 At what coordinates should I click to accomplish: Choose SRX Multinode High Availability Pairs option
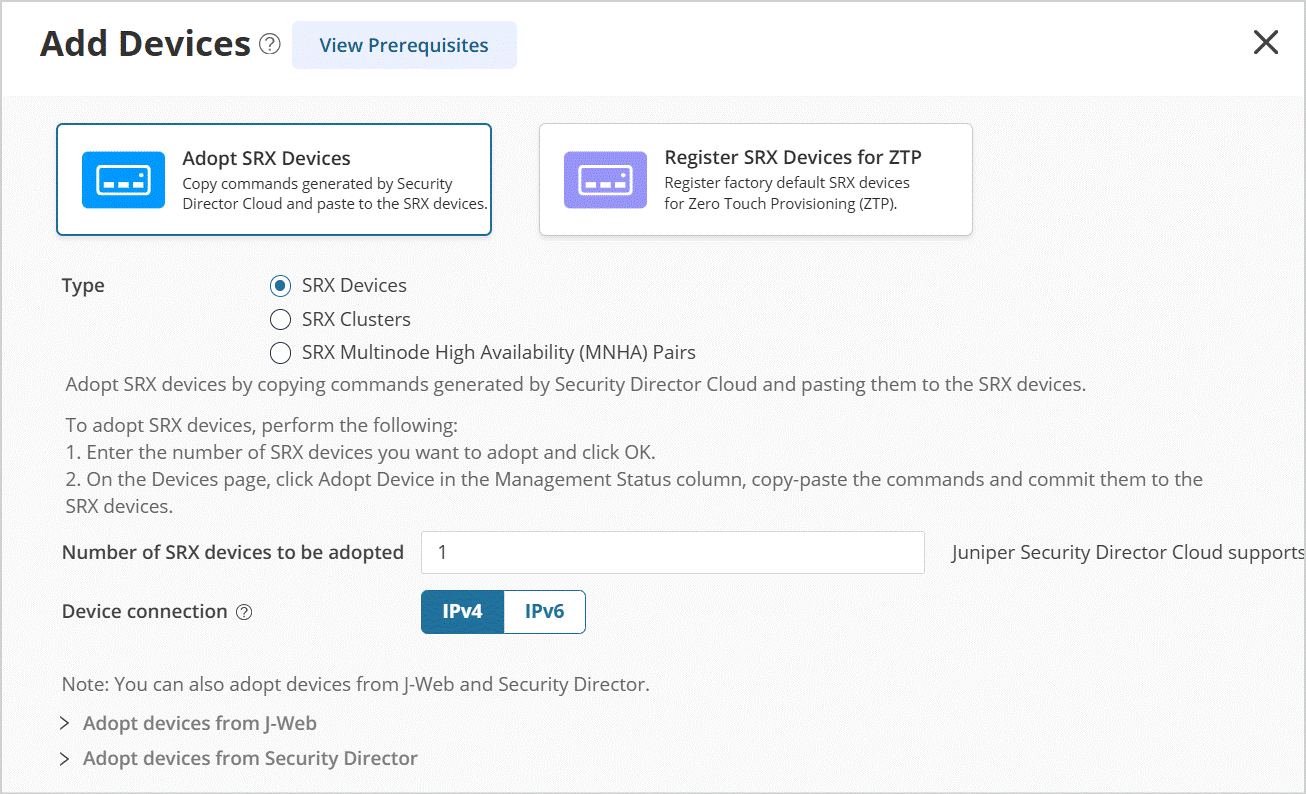click(281, 353)
